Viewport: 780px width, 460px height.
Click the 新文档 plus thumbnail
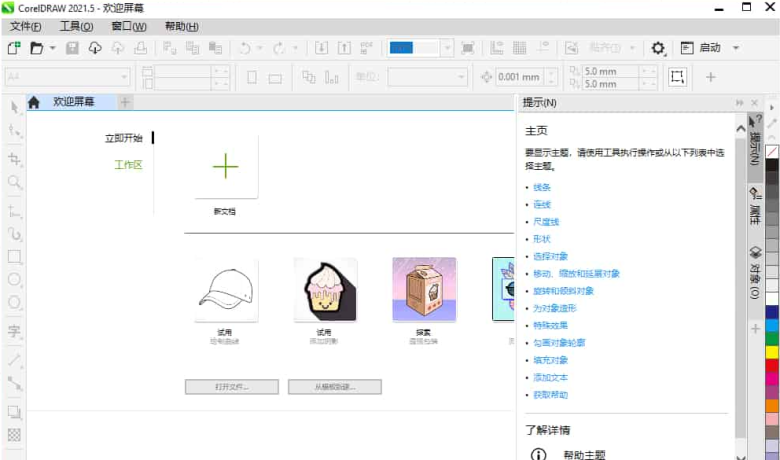tap(226, 167)
